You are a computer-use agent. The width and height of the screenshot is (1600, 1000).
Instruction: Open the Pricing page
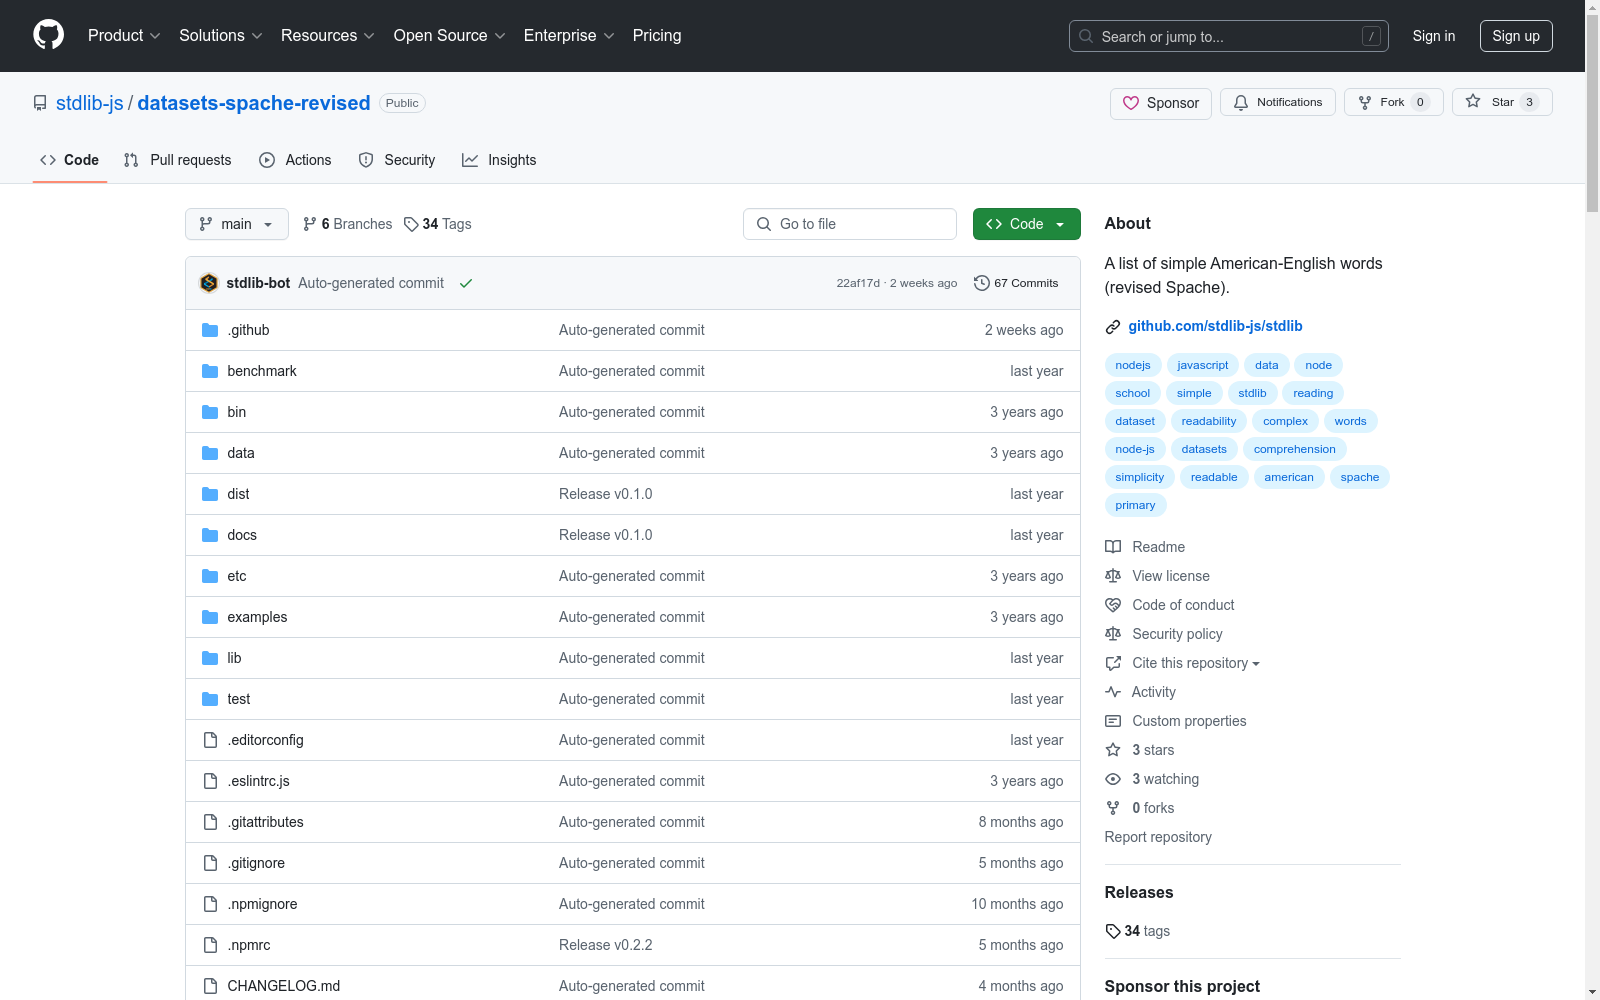pyautogui.click(x=657, y=35)
